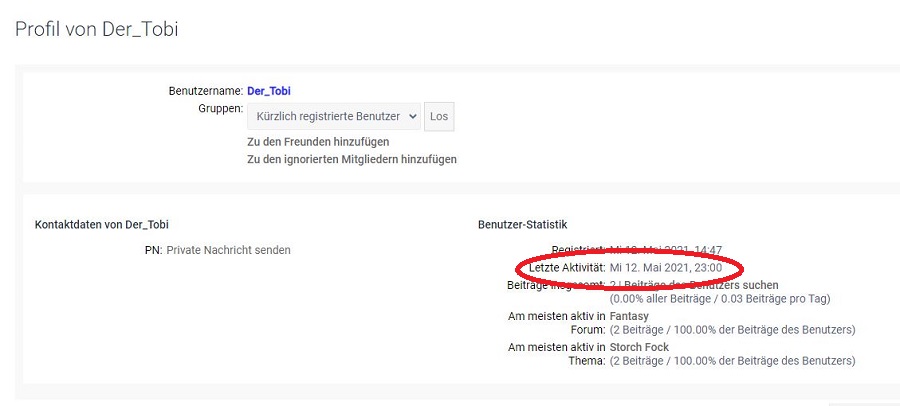The width and height of the screenshot is (900, 406).
Task: Click 'Beiträge des Benutzers suchen' link
Action: (702, 285)
